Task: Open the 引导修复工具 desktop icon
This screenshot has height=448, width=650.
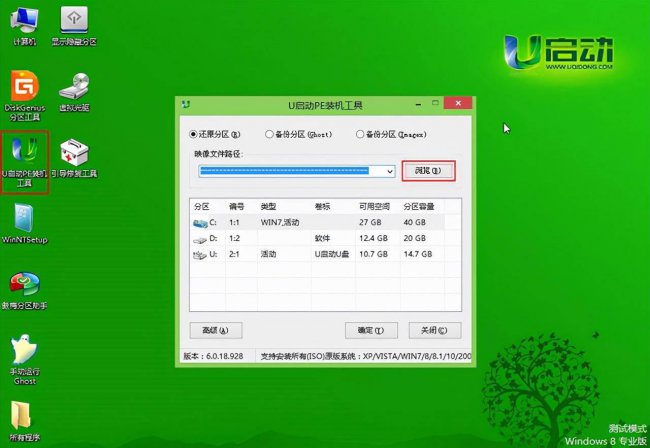Action: pos(74,158)
